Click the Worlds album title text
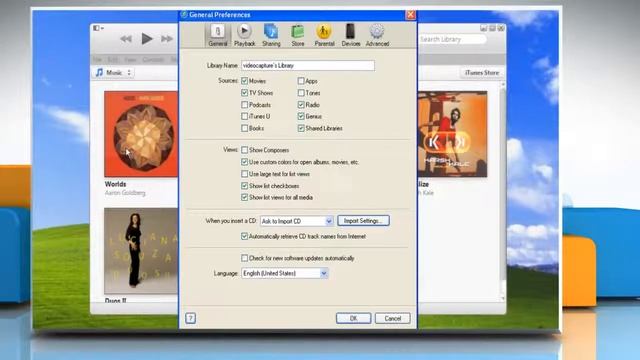Viewport: 640px width, 360px height. pos(116,184)
